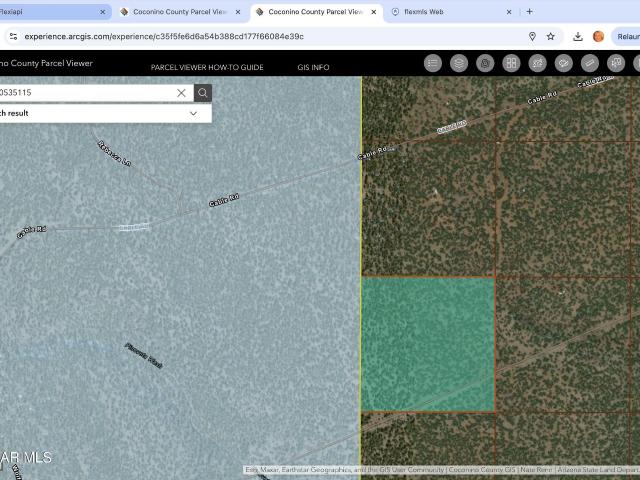Open the GIS INFO link
This screenshot has width=640, height=480.
(x=313, y=67)
